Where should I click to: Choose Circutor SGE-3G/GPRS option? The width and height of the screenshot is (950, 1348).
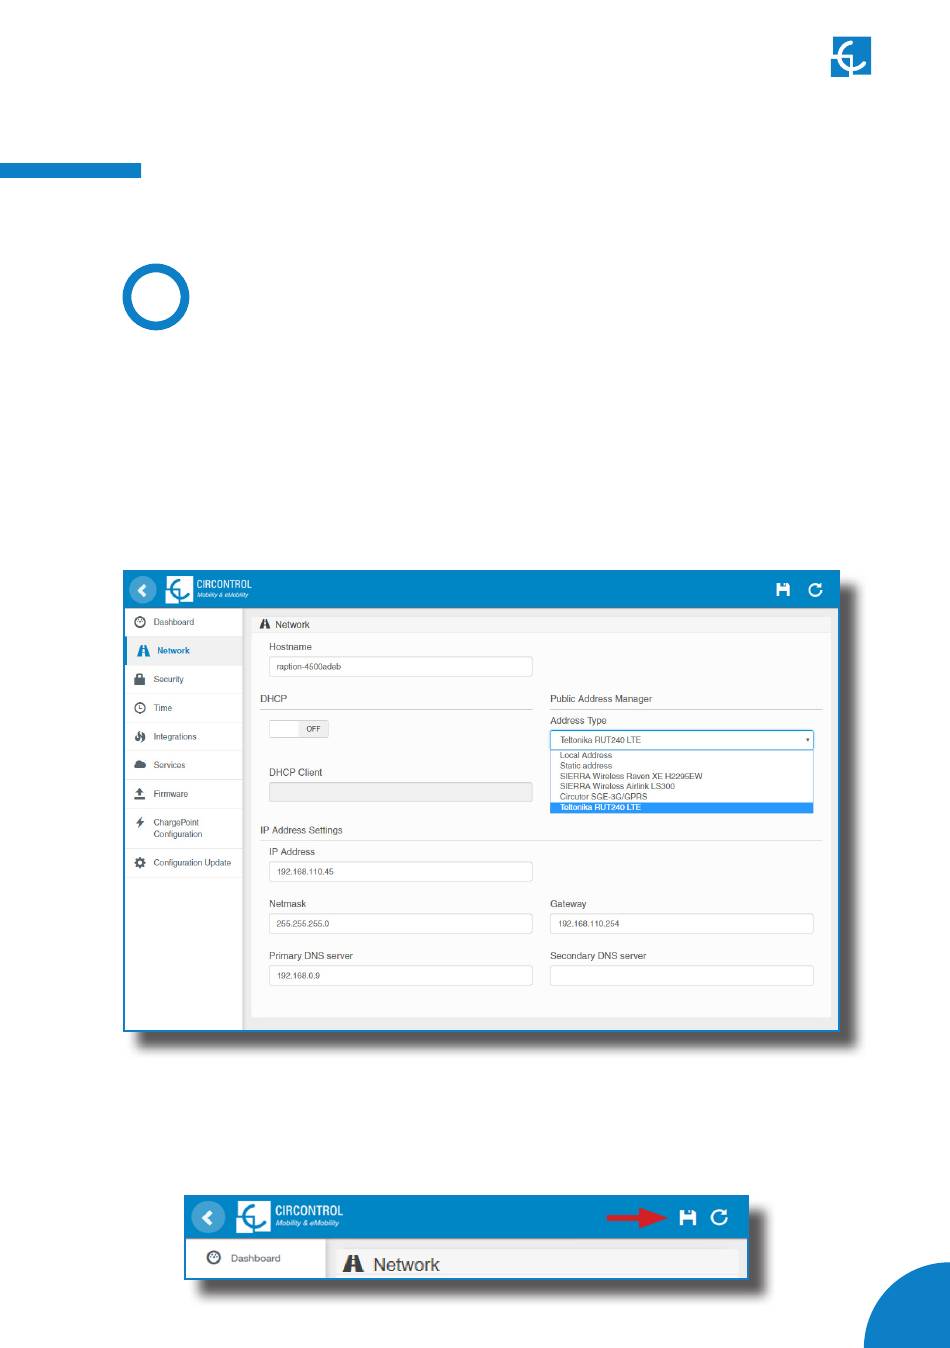(x=681, y=797)
